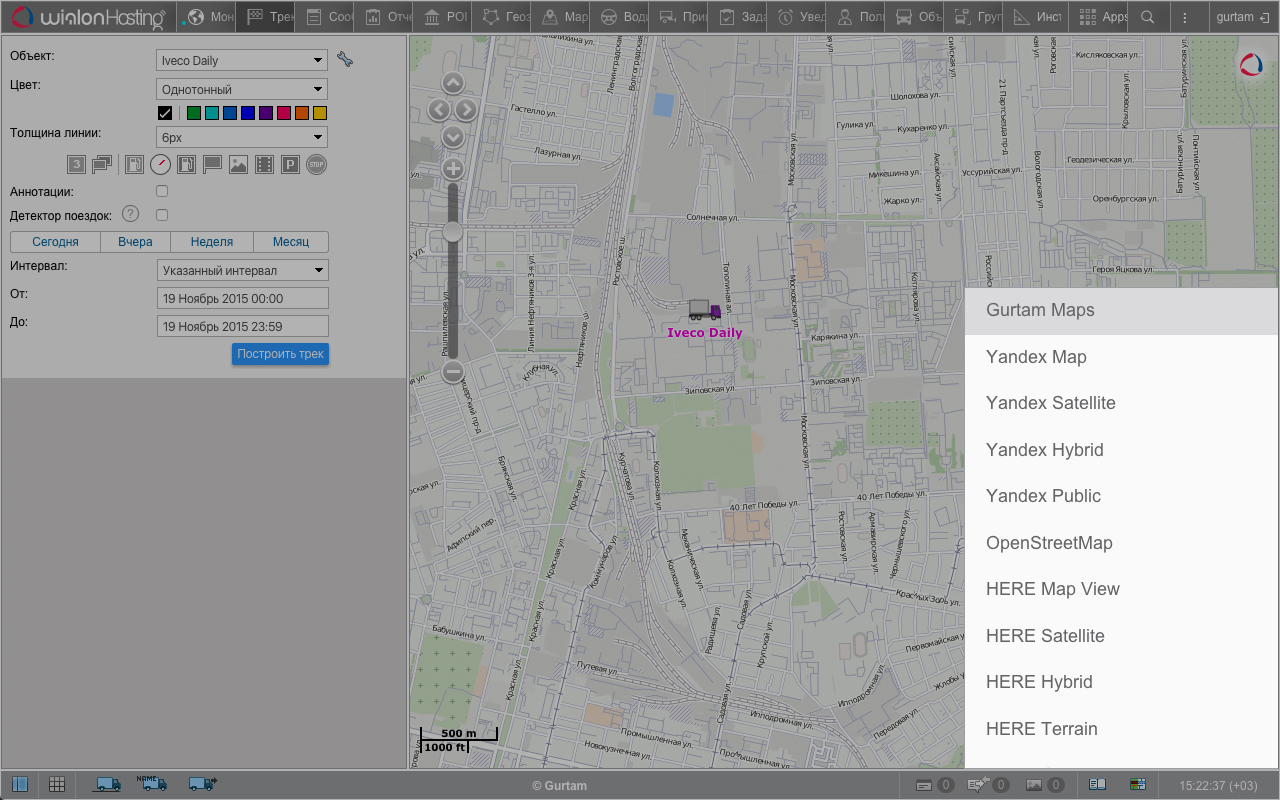Open Apps tab in top bar
This screenshot has width=1280, height=800.
point(1098,17)
